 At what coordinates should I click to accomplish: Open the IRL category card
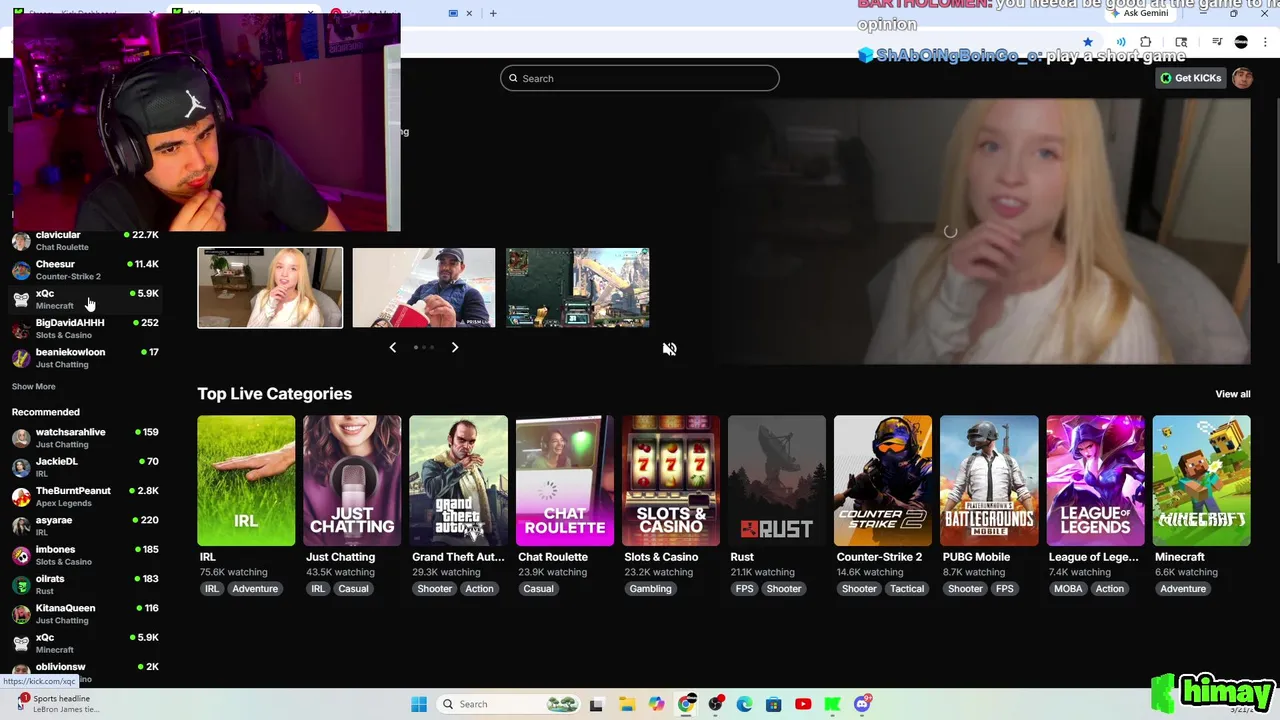246,481
